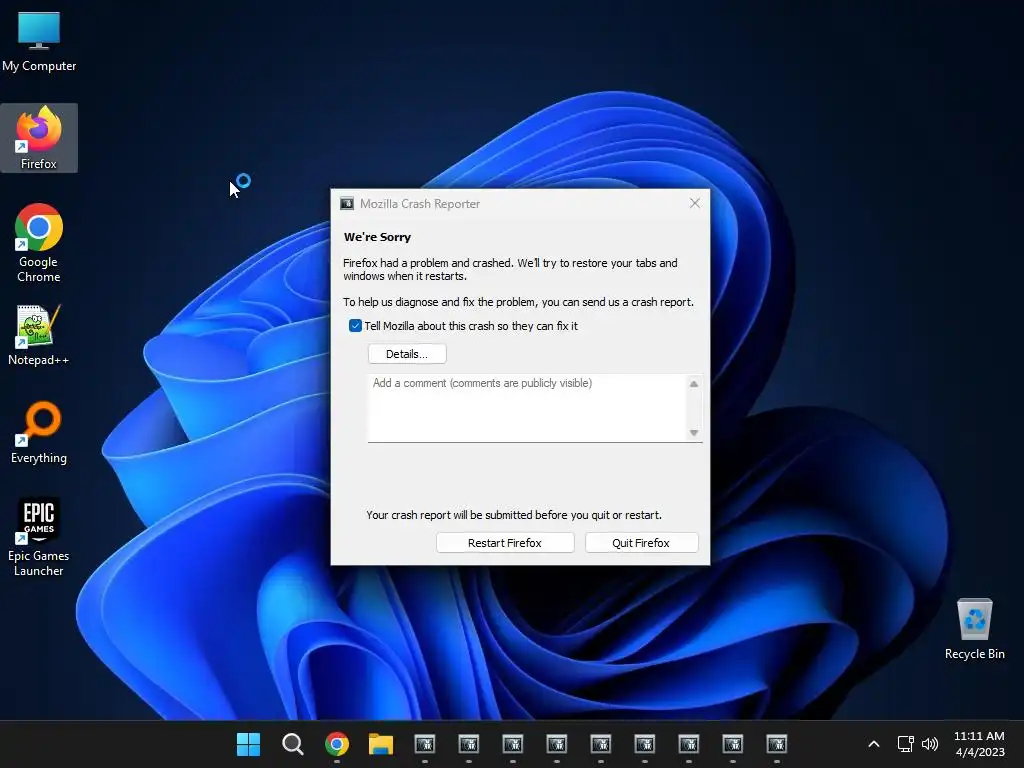
Task: Open the My Computer desktop icon
Action: click(39, 40)
